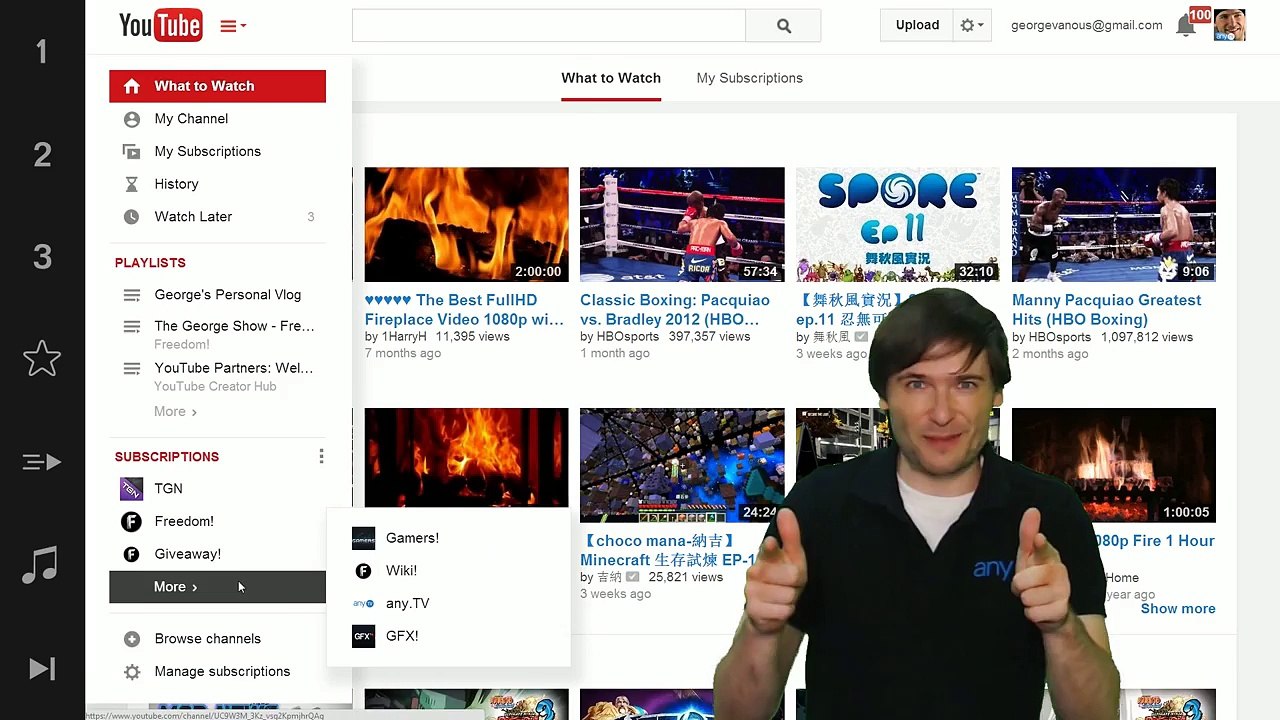Click the GFX! channel icon
The width and height of the screenshot is (1280, 720).
coord(363,636)
